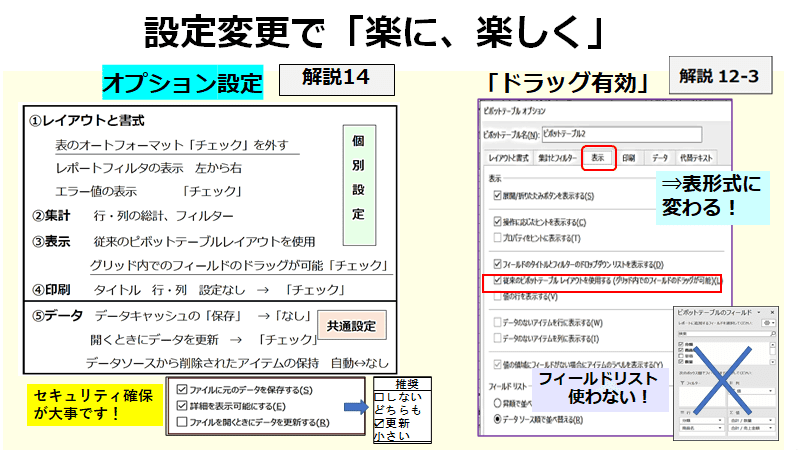Click the field list scroll-up arrow
The image size is (809, 450).
(773, 344)
